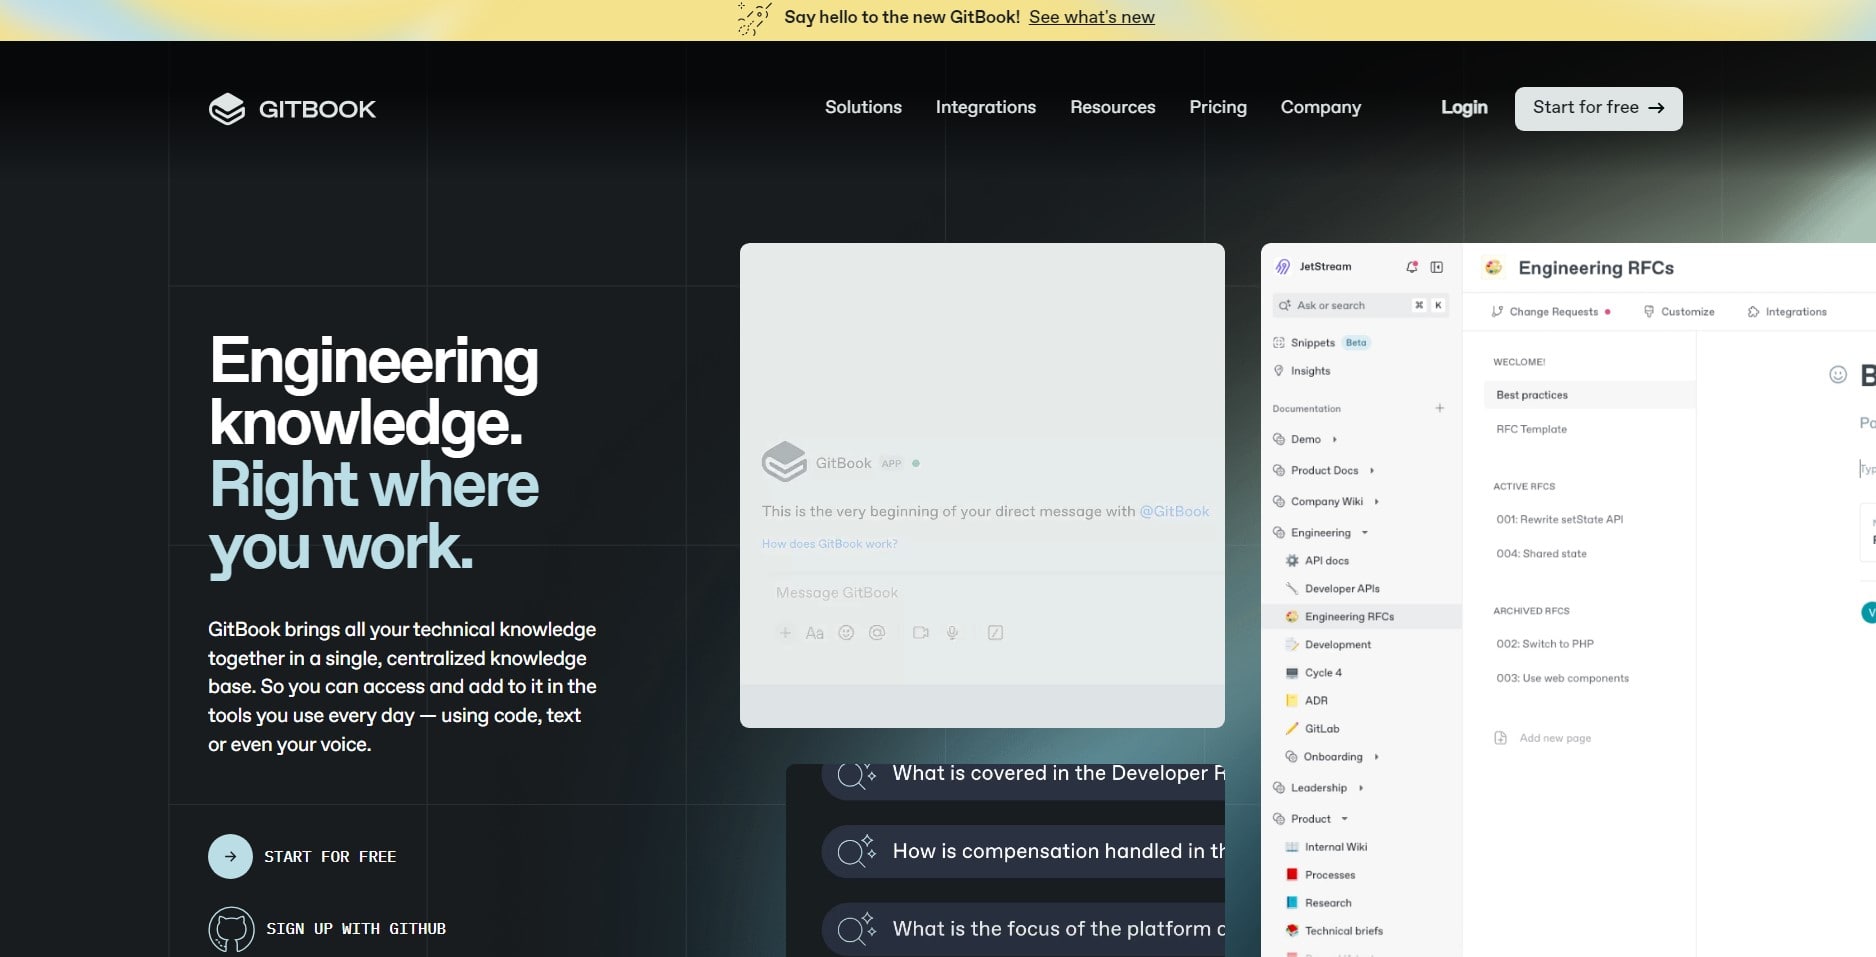The height and width of the screenshot is (957, 1876).
Task: Click the ADR yellow note icon
Action: tap(1292, 701)
